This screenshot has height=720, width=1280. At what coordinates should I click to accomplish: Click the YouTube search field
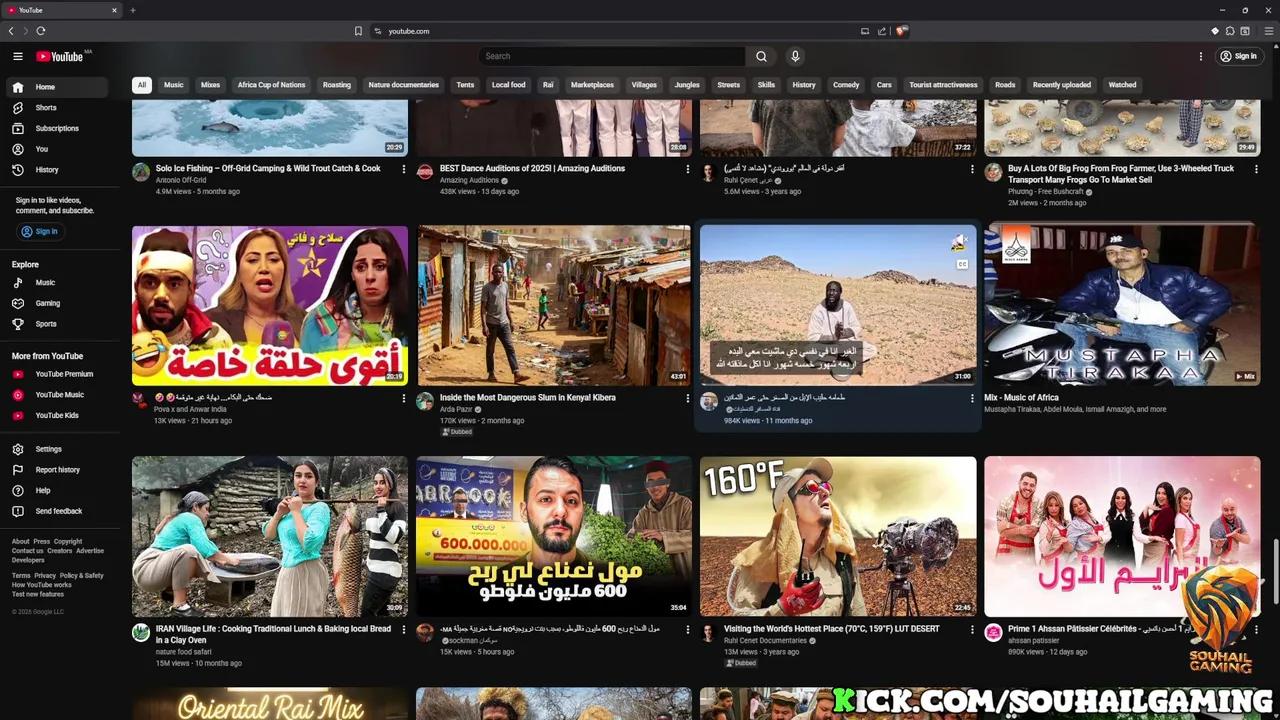coord(612,56)
